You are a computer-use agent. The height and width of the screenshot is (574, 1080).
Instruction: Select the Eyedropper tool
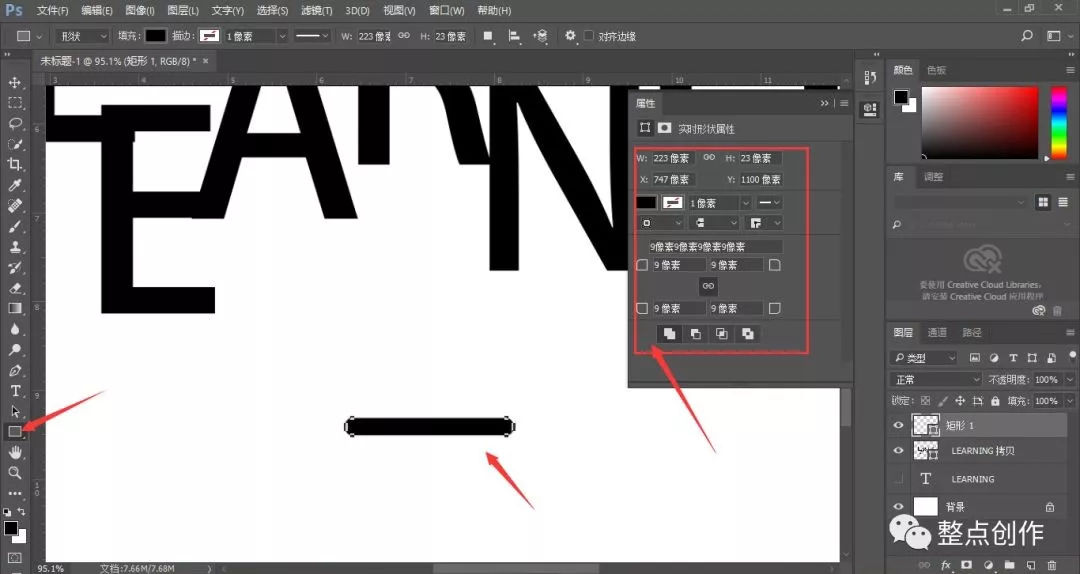[14, 185]
